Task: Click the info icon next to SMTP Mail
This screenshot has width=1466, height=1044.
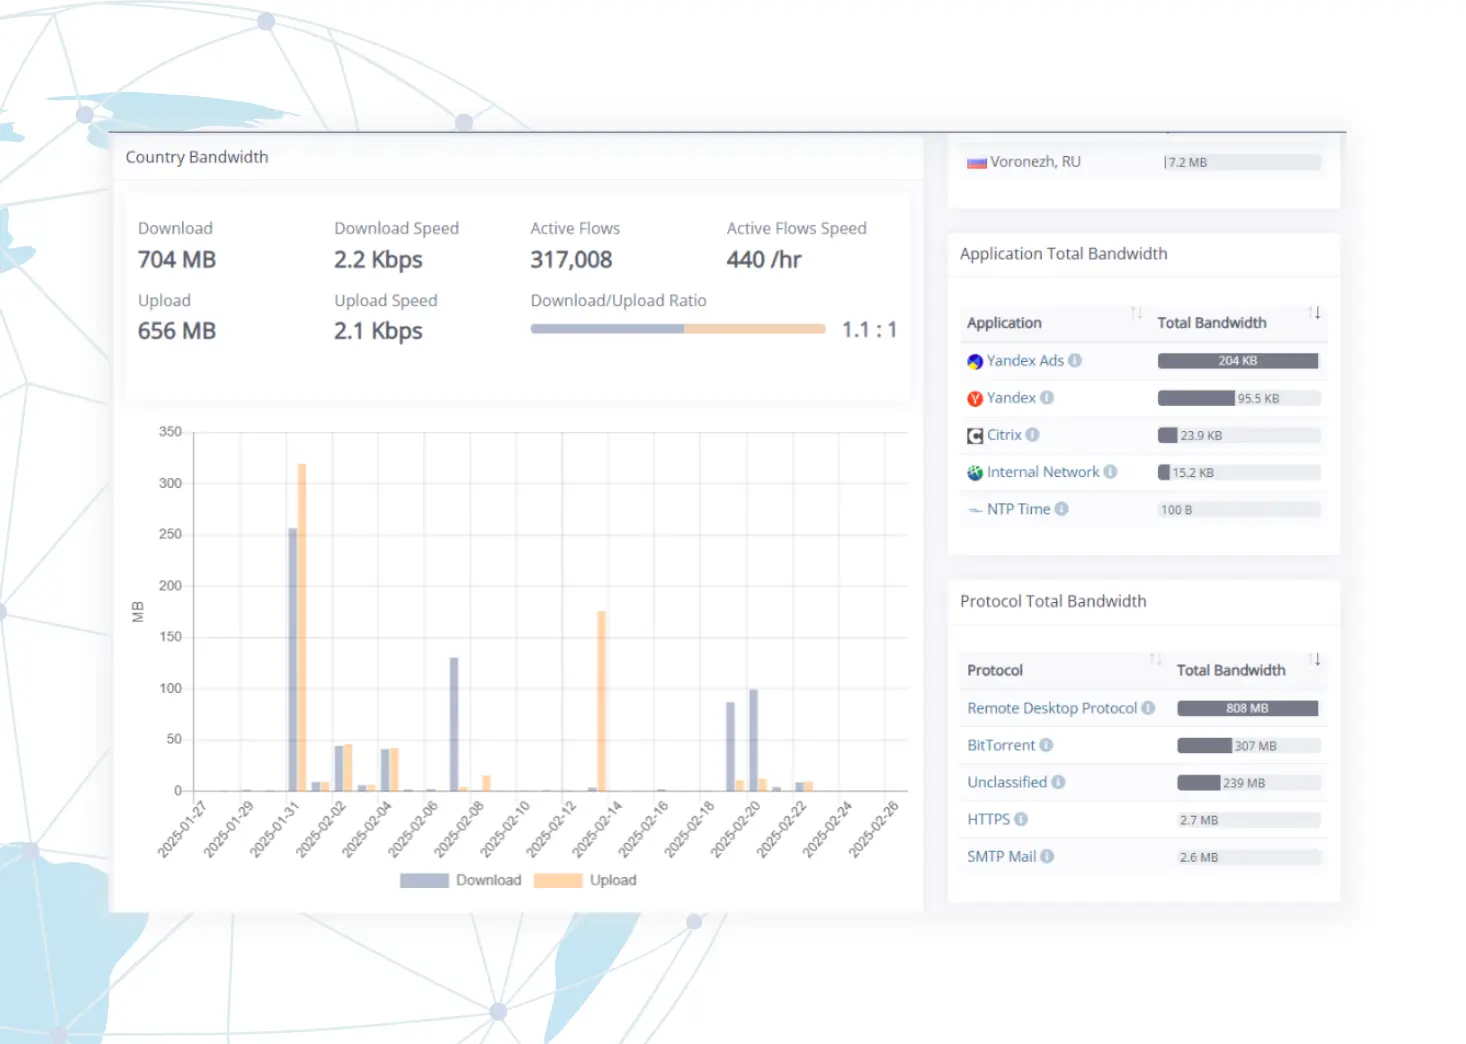Action: (1047, 856)
